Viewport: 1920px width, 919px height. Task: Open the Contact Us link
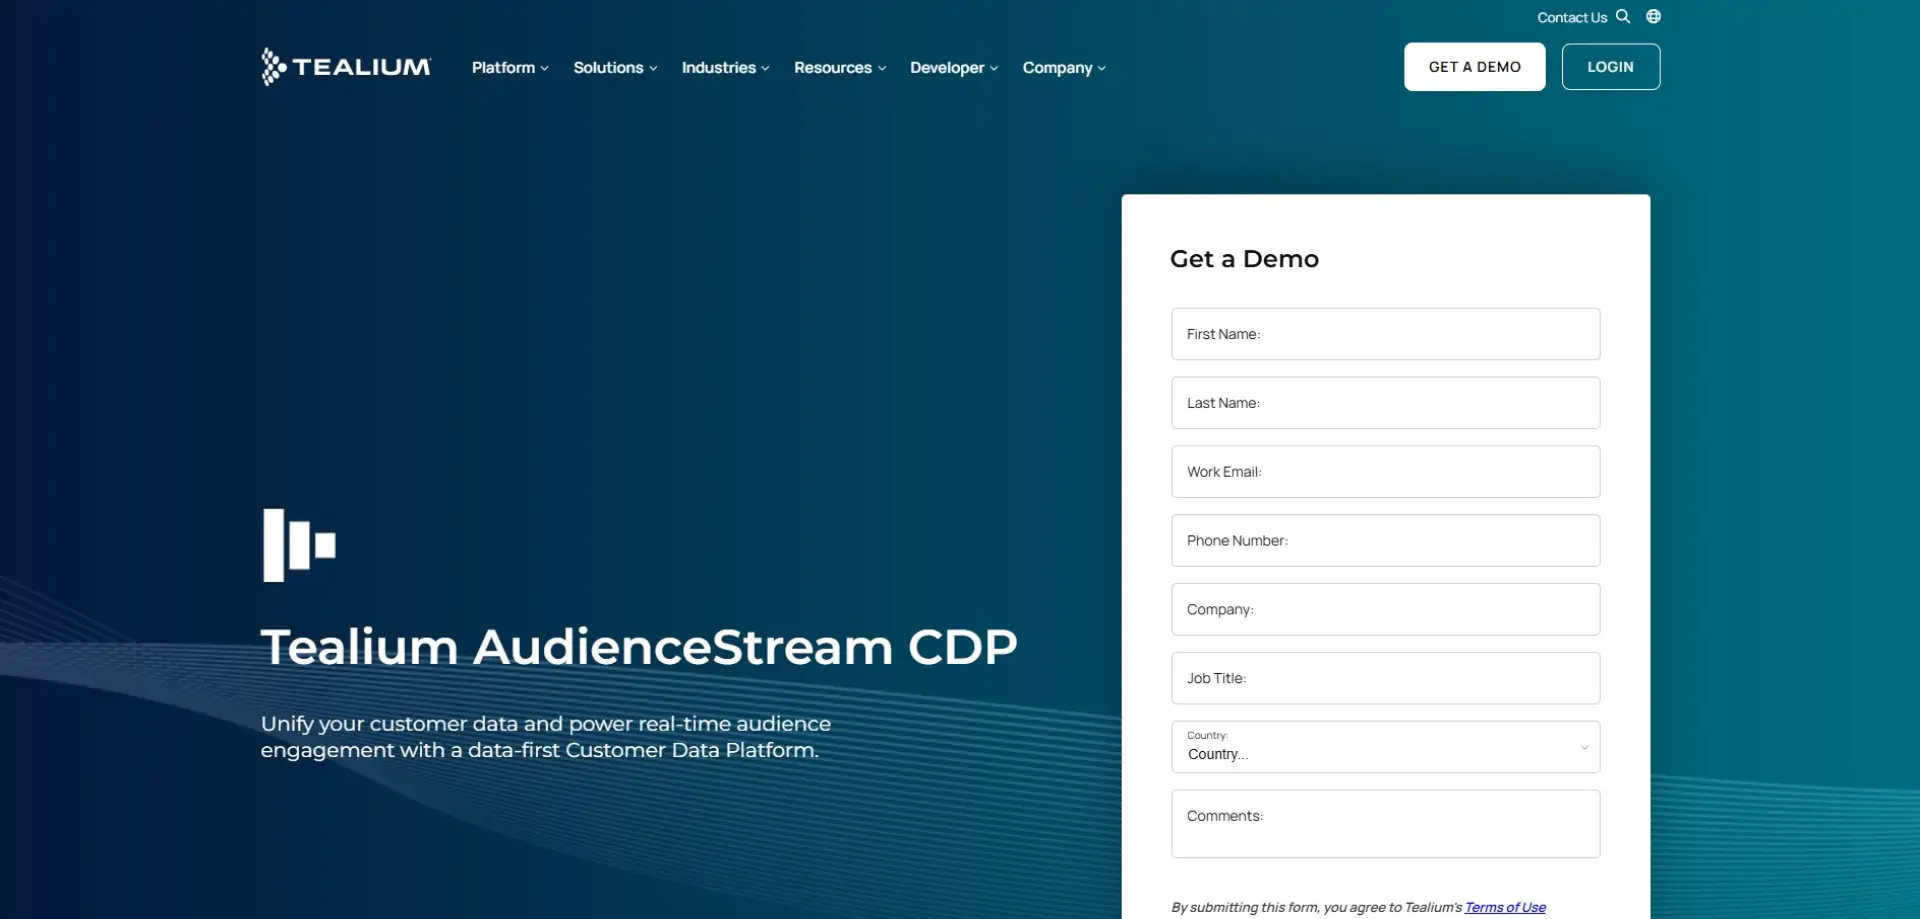click(x=1572, y=18)
